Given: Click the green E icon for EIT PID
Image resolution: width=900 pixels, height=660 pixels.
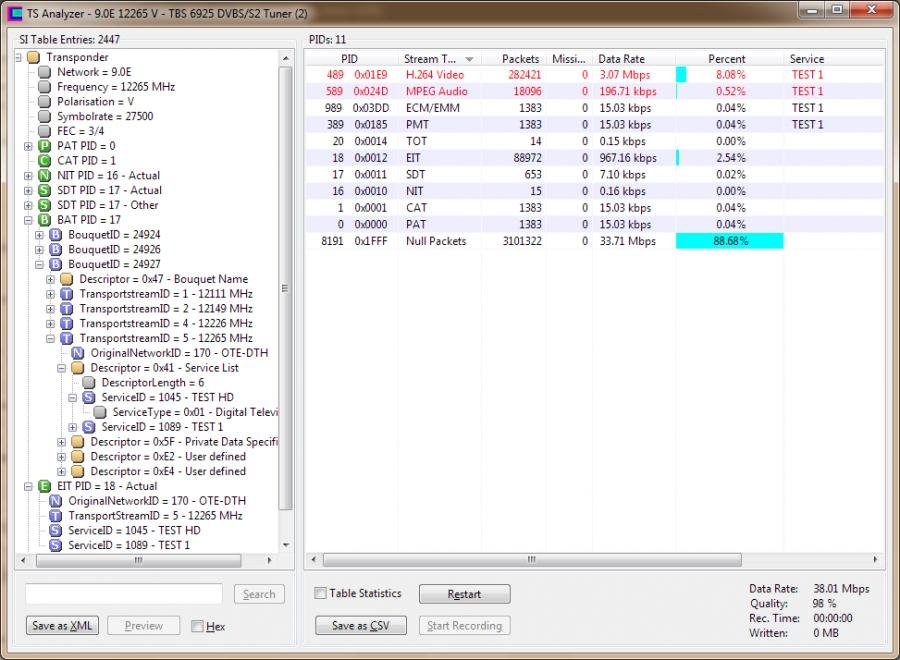Looking at the screenshot, I should [x=45, y=486].
